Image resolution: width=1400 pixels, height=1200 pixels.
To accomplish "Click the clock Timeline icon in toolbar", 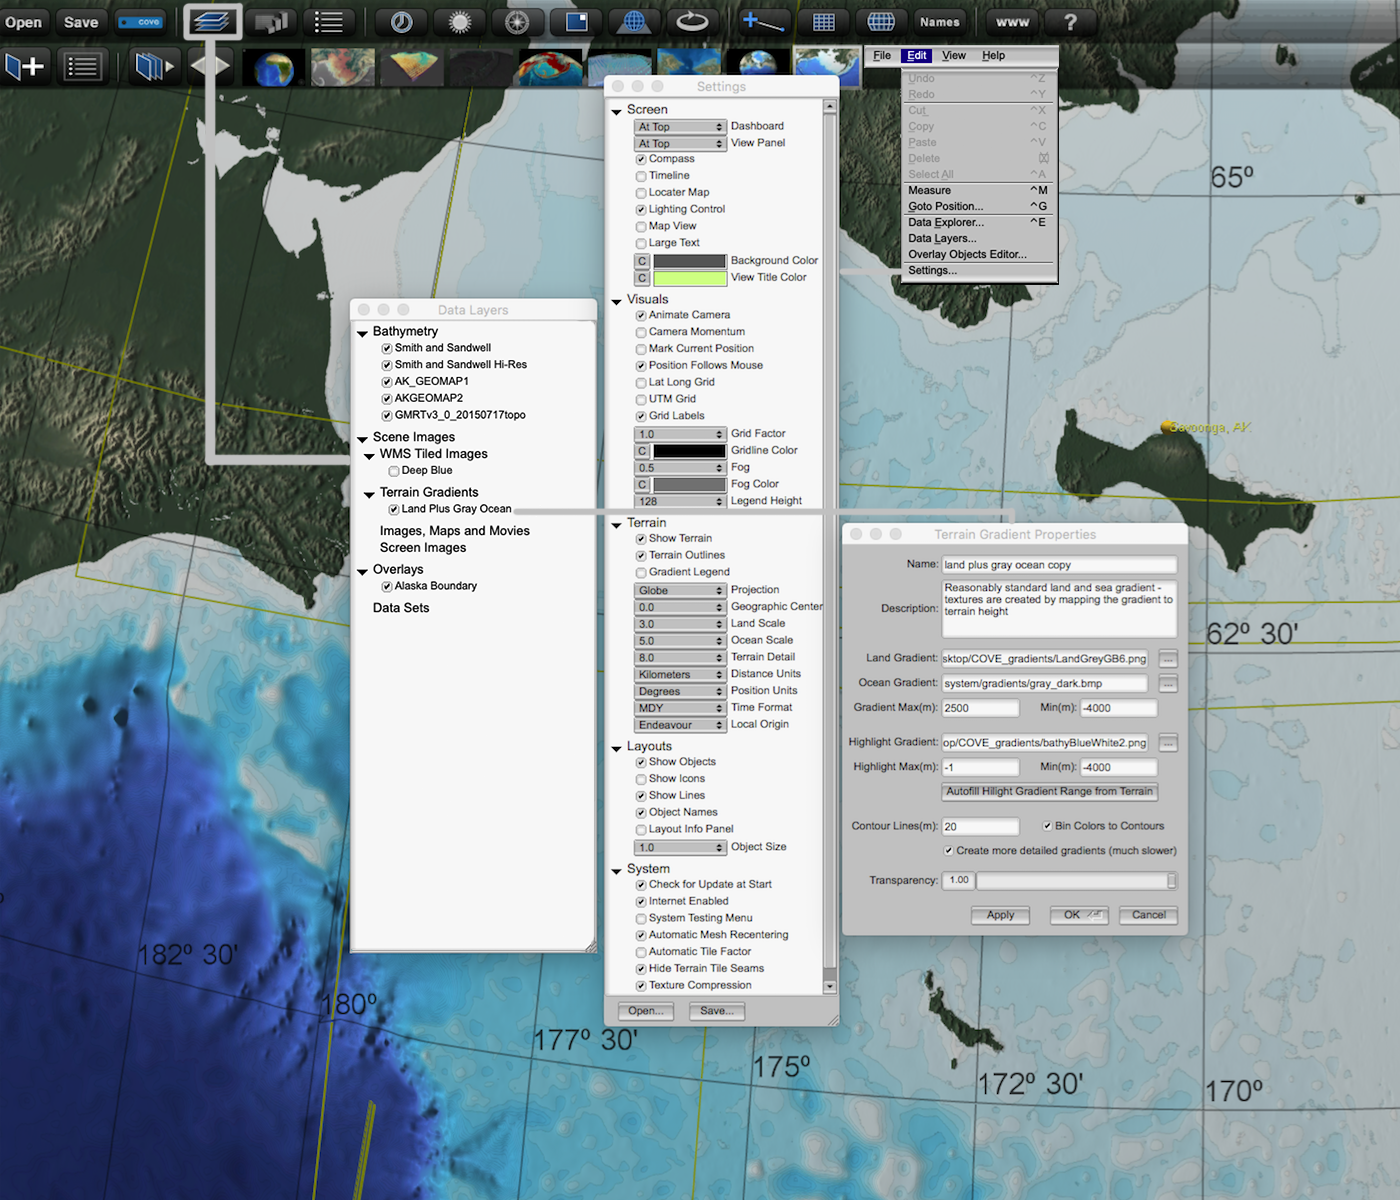I will (402, 22).
